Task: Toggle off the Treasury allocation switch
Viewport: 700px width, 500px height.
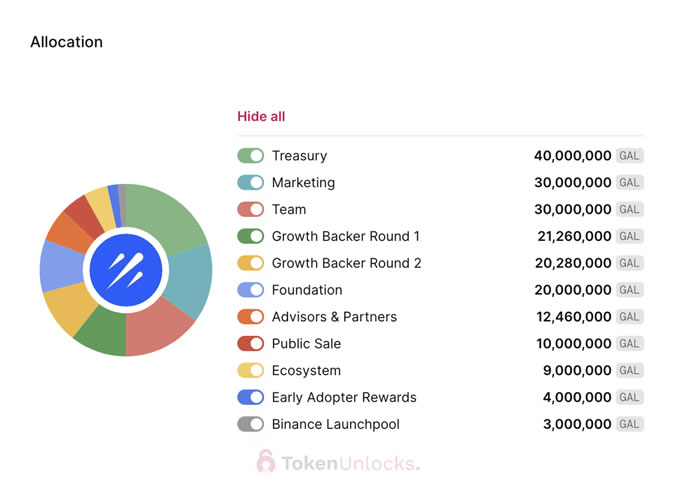Action: tap(250, 156)
